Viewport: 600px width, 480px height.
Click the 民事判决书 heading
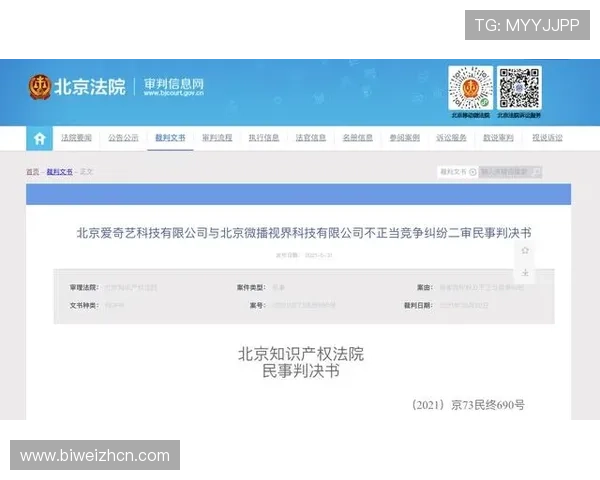[301, 371]
